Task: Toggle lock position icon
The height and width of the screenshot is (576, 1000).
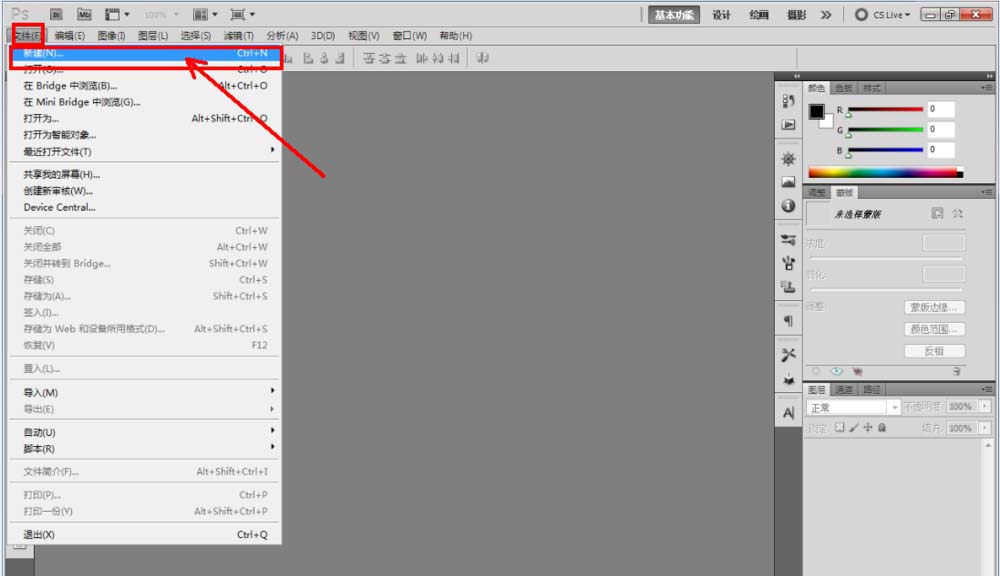Action: tap(867, 427)
